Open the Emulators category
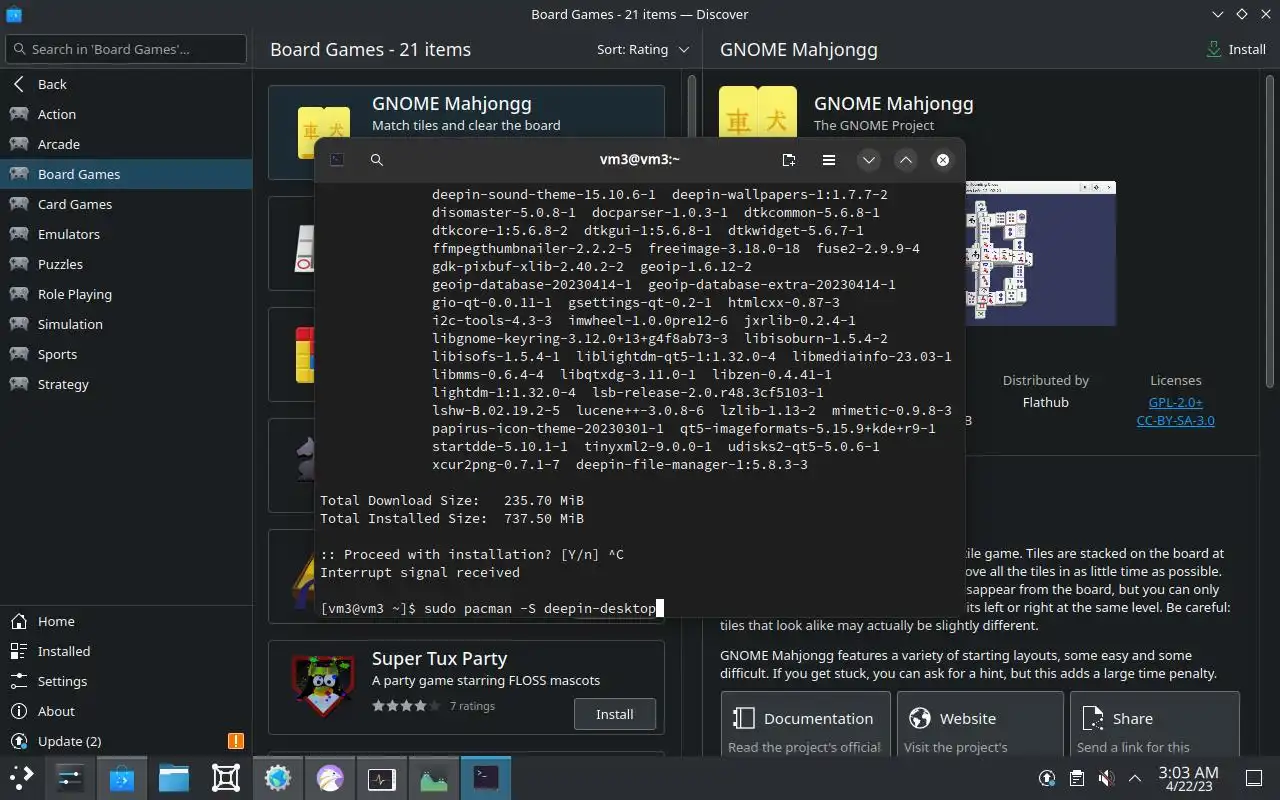Viewport: 1280px width, 800px height. coord(126,234)
